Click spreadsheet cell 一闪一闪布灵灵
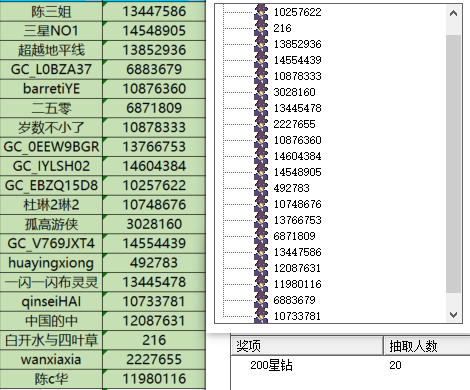Image resolution: width=470 pixels, height=390 pixels. point(51,282)
